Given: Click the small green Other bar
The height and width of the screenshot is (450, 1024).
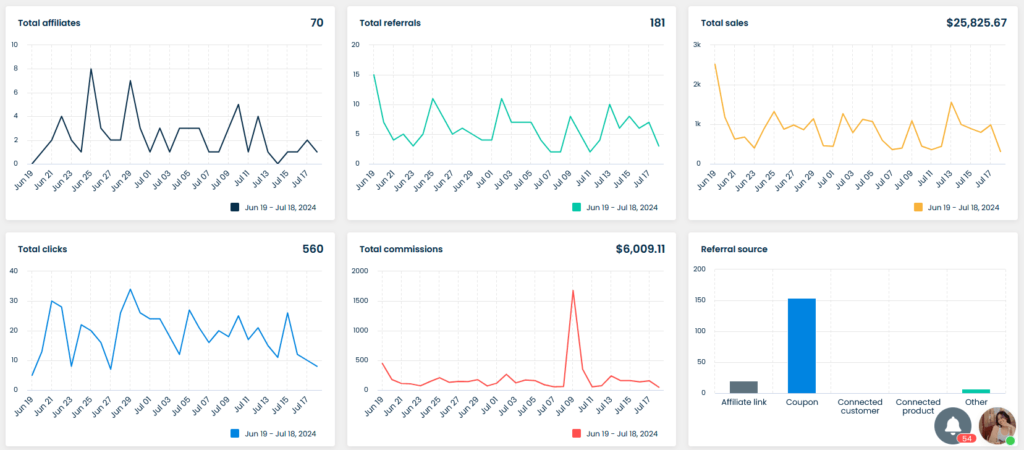Looking at the screenshot, I should click(x=976, y=391).
